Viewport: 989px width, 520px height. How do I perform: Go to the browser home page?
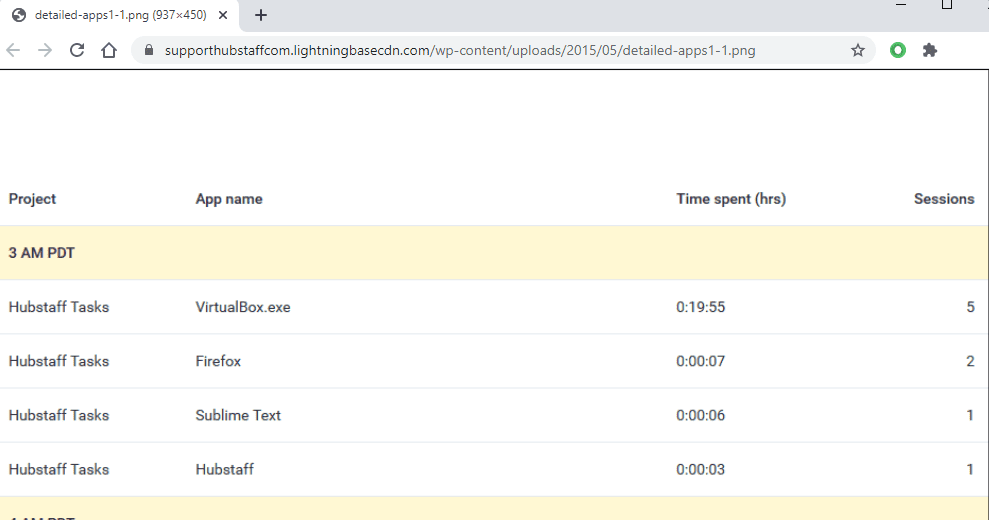109,50
